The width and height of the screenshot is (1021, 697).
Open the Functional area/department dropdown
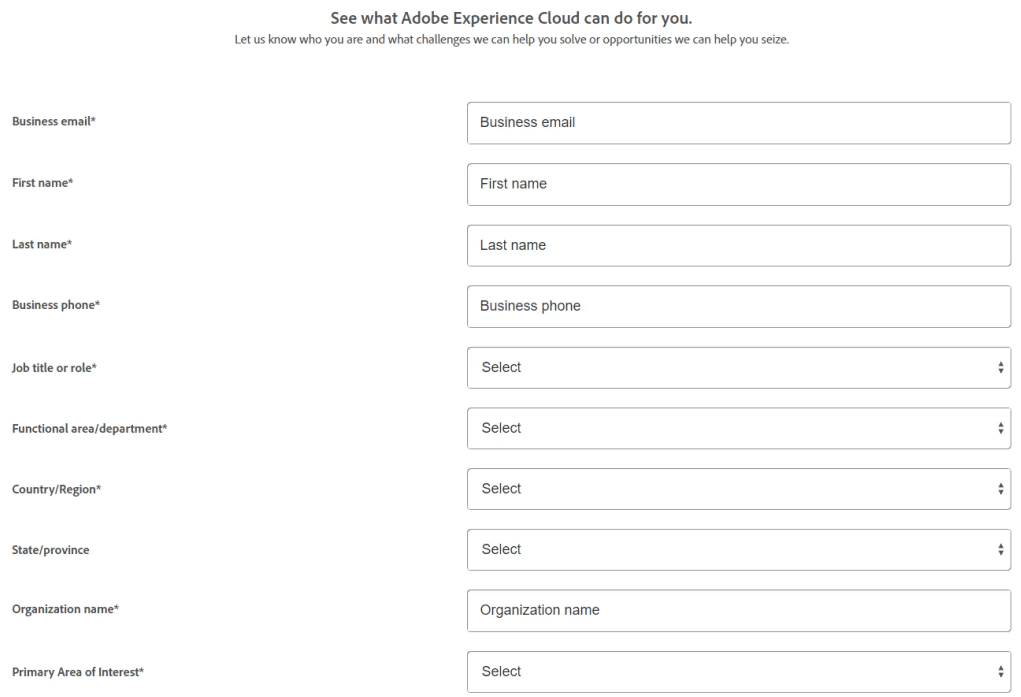pos(738,428)
